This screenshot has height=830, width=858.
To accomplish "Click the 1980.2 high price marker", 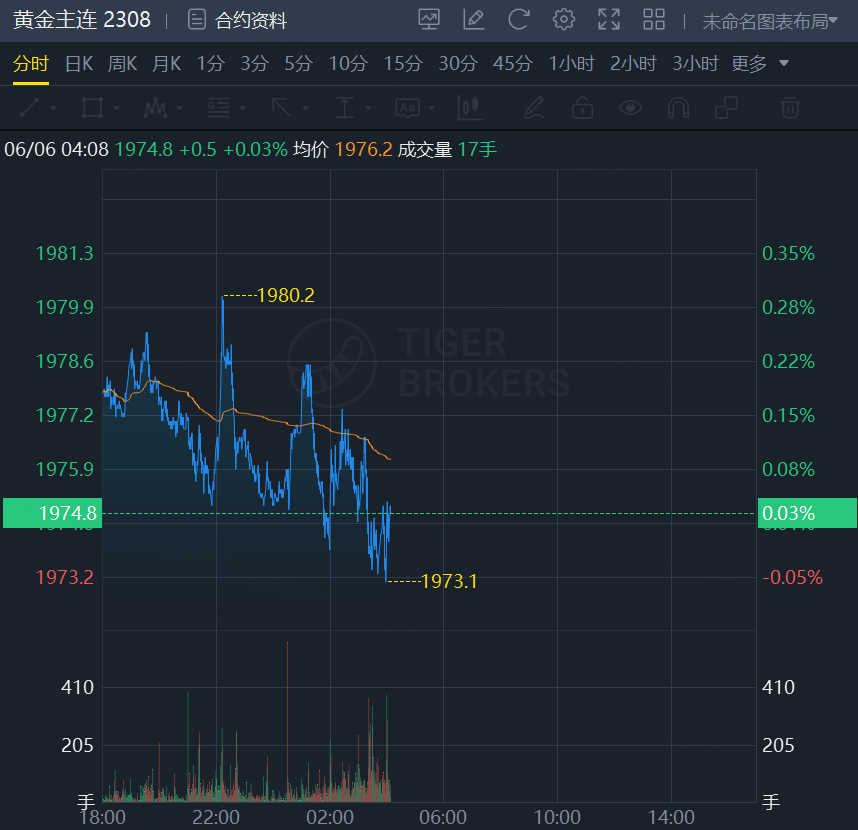I will pos(286,295).
